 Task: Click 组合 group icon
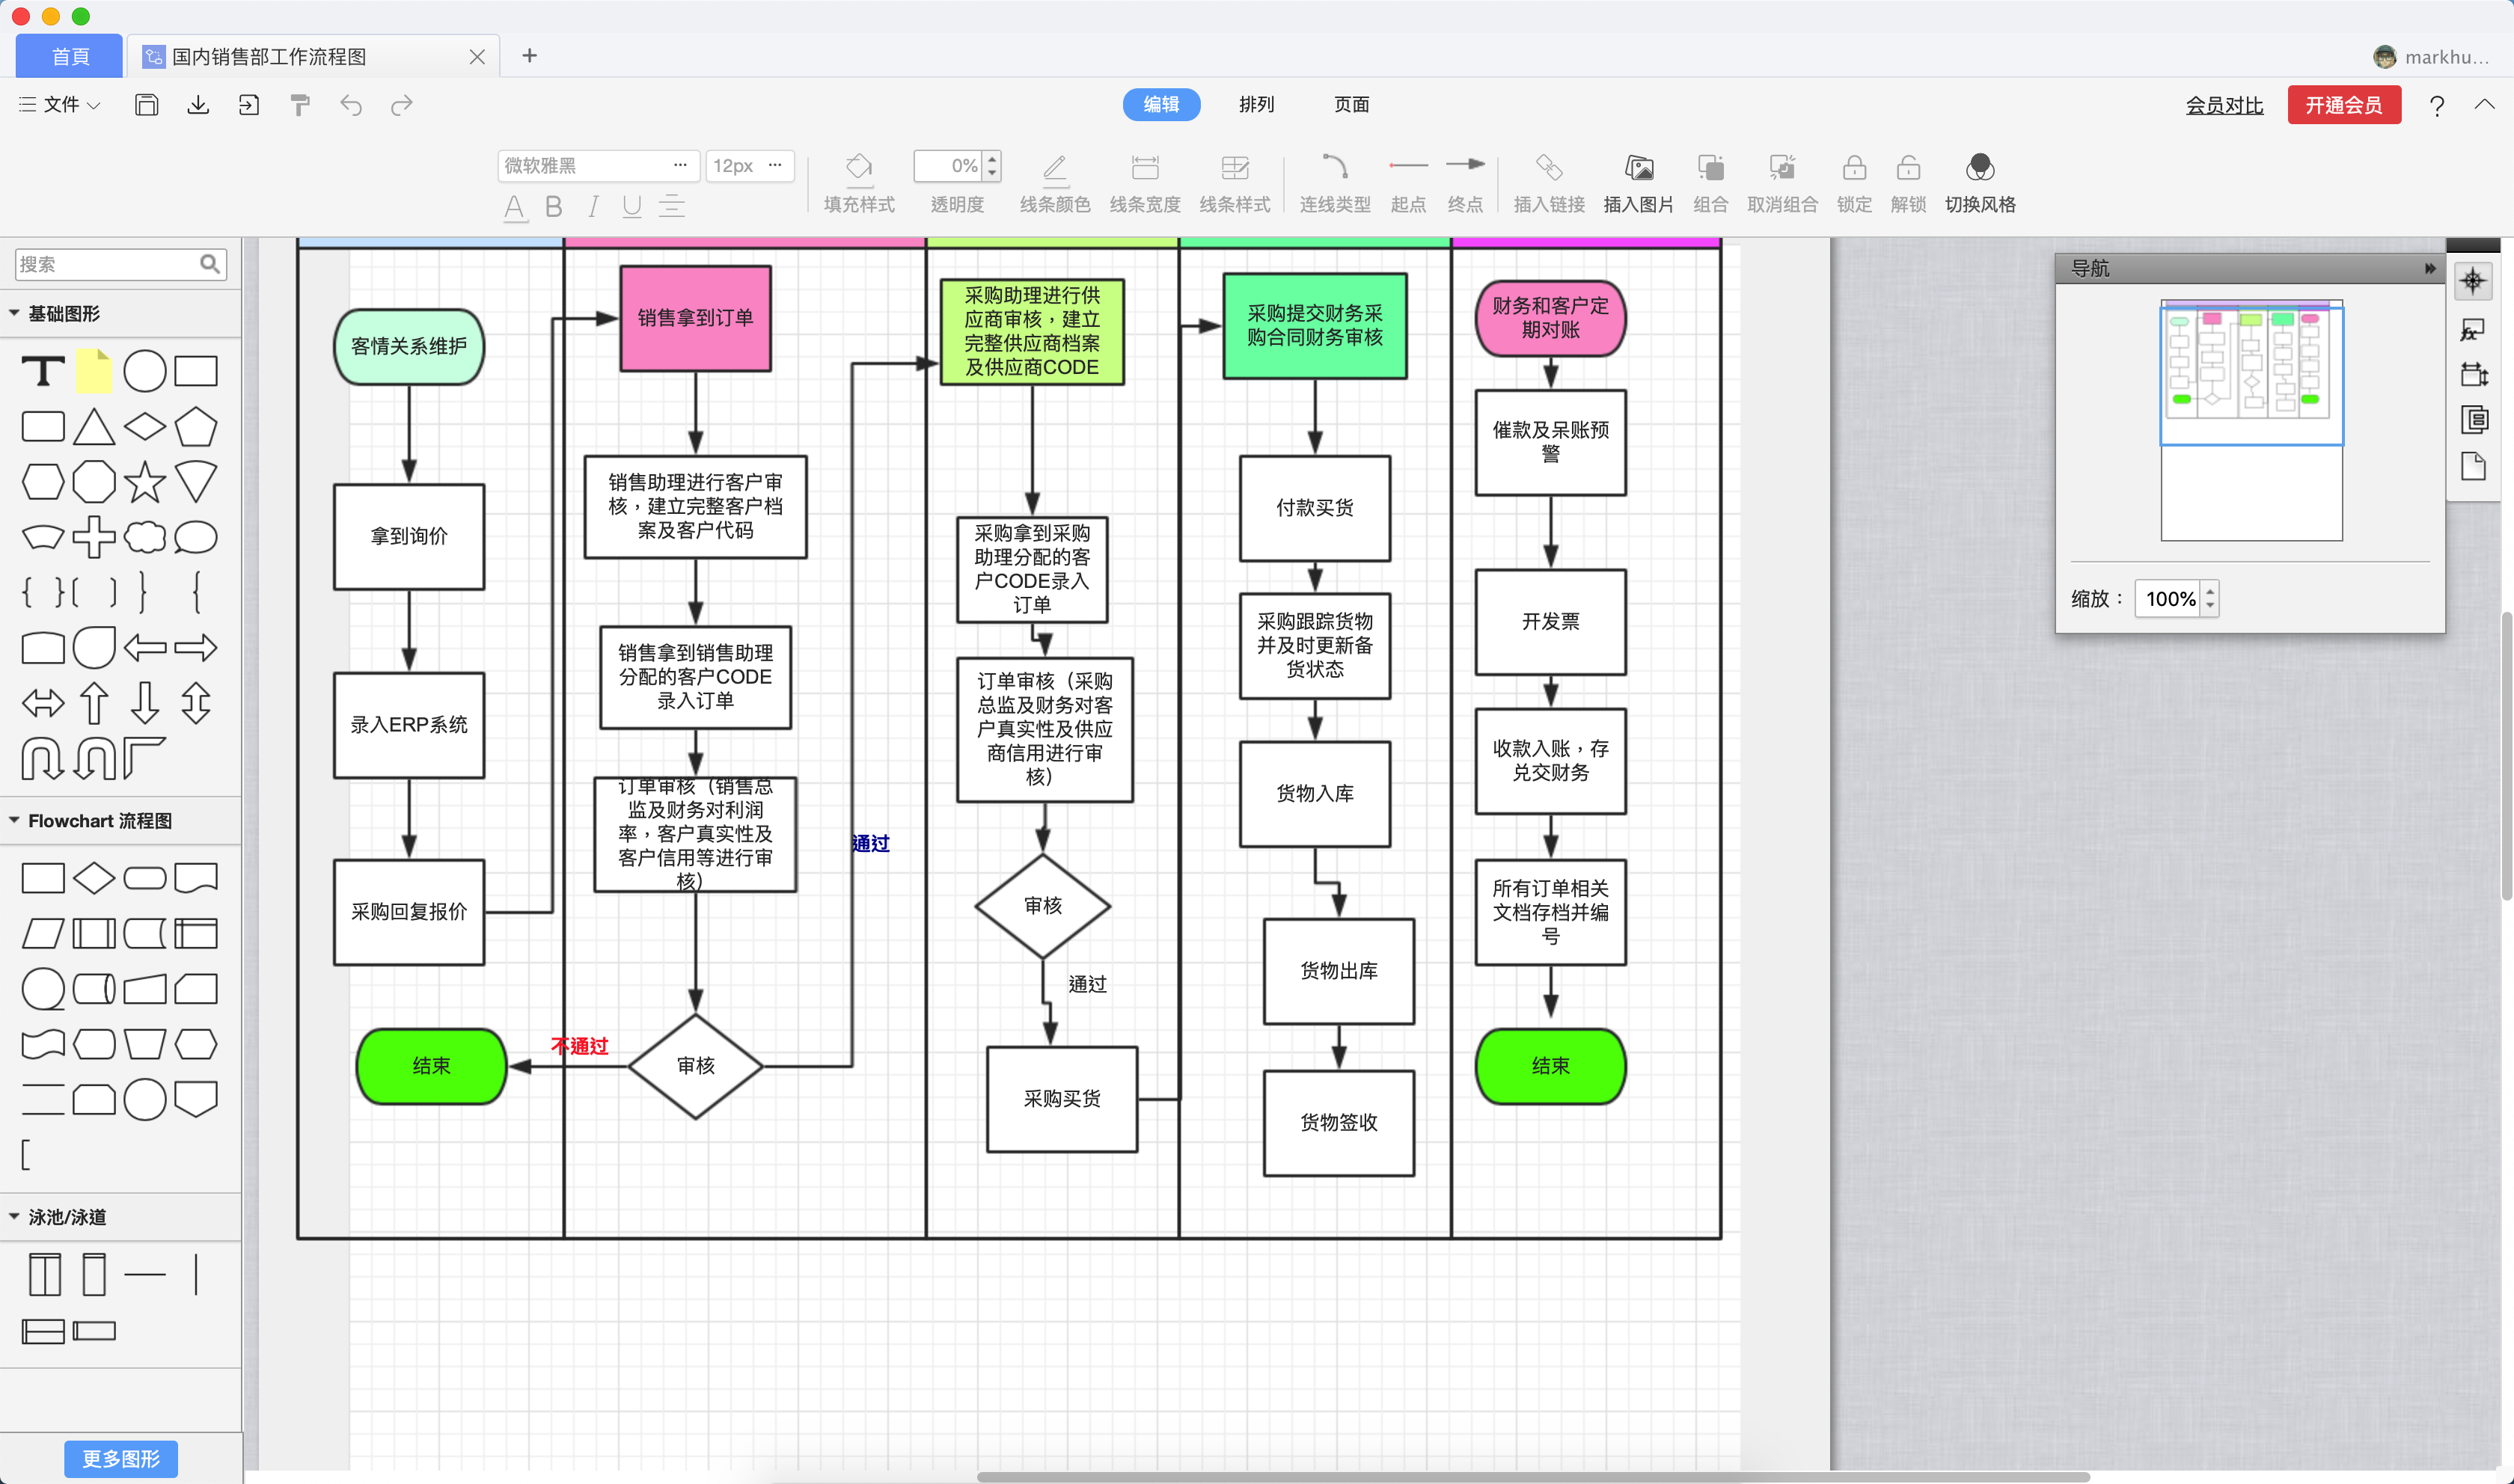coord(1711,183)
